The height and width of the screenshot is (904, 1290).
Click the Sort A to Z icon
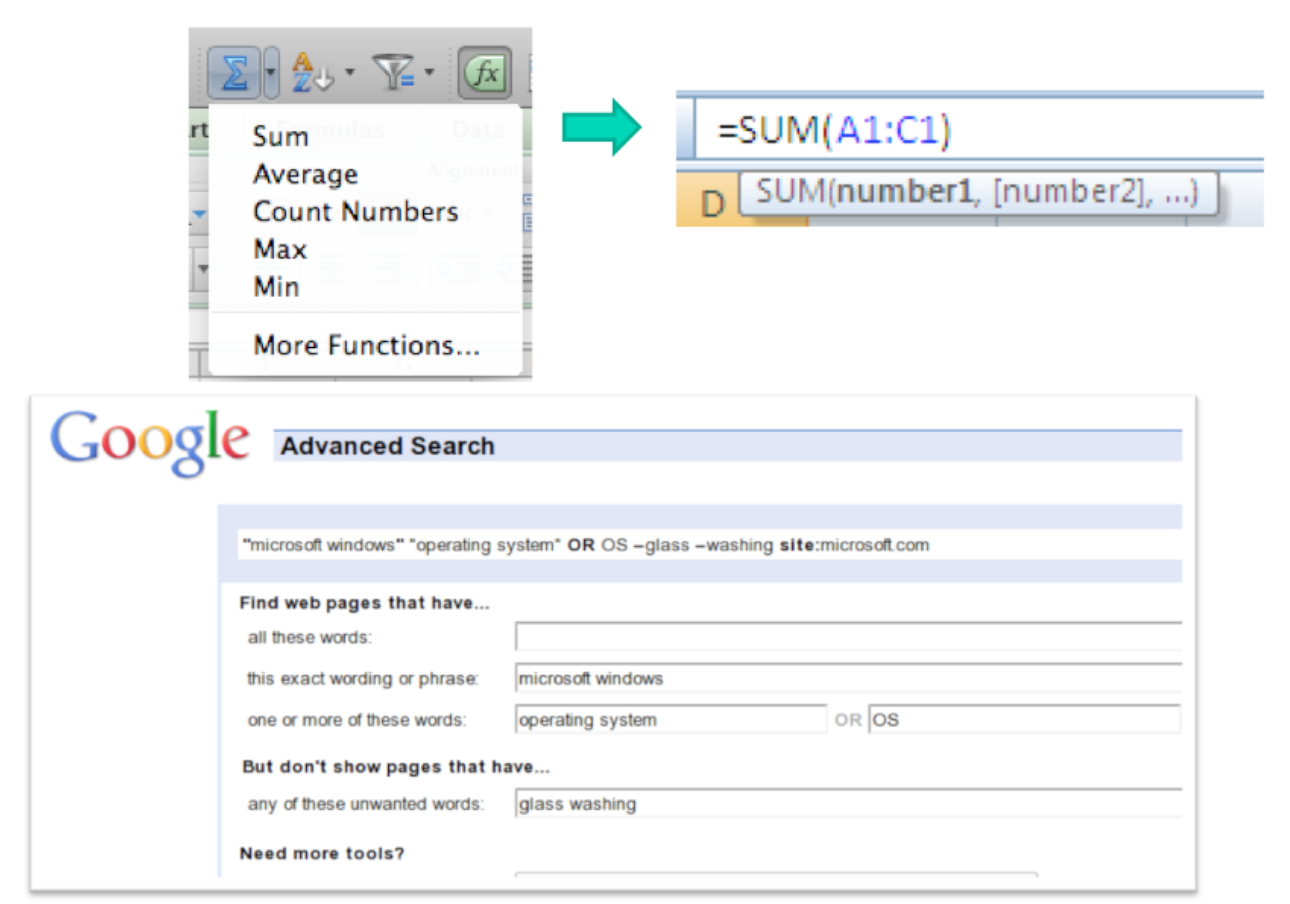[311, 73]
